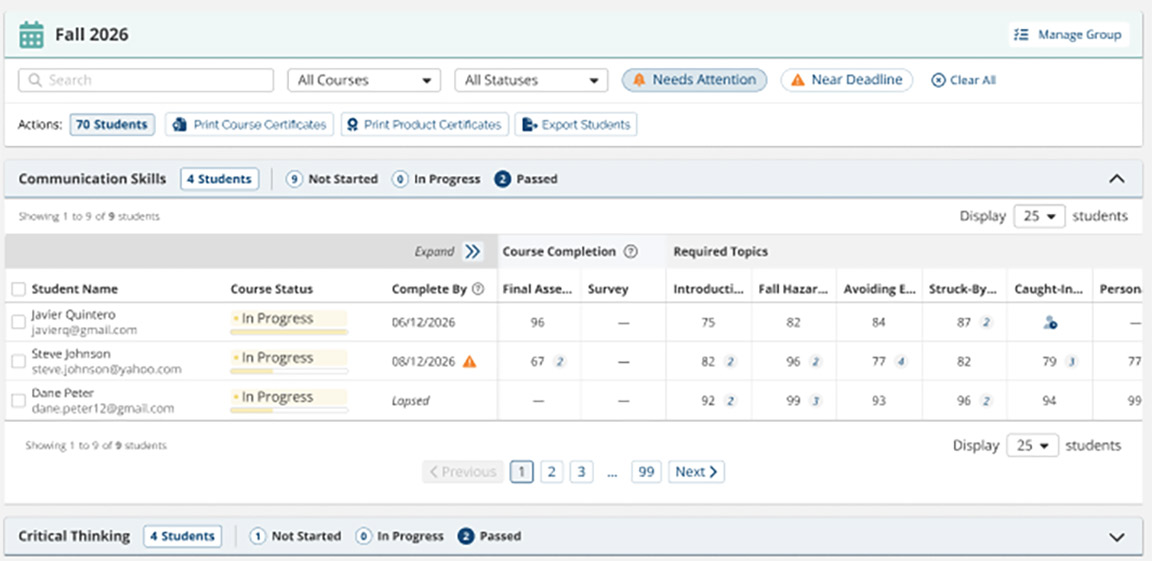Click Steve Johnson's progress bar
Image resolution: width=1152 pixels, height=561 pixels.
[289, 371]
